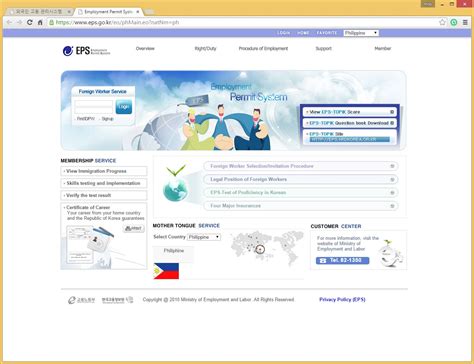The width and height of the screenshot is (474, 364).
Task: Click arrow icon on Legal Position row
Action: [392, 179]
